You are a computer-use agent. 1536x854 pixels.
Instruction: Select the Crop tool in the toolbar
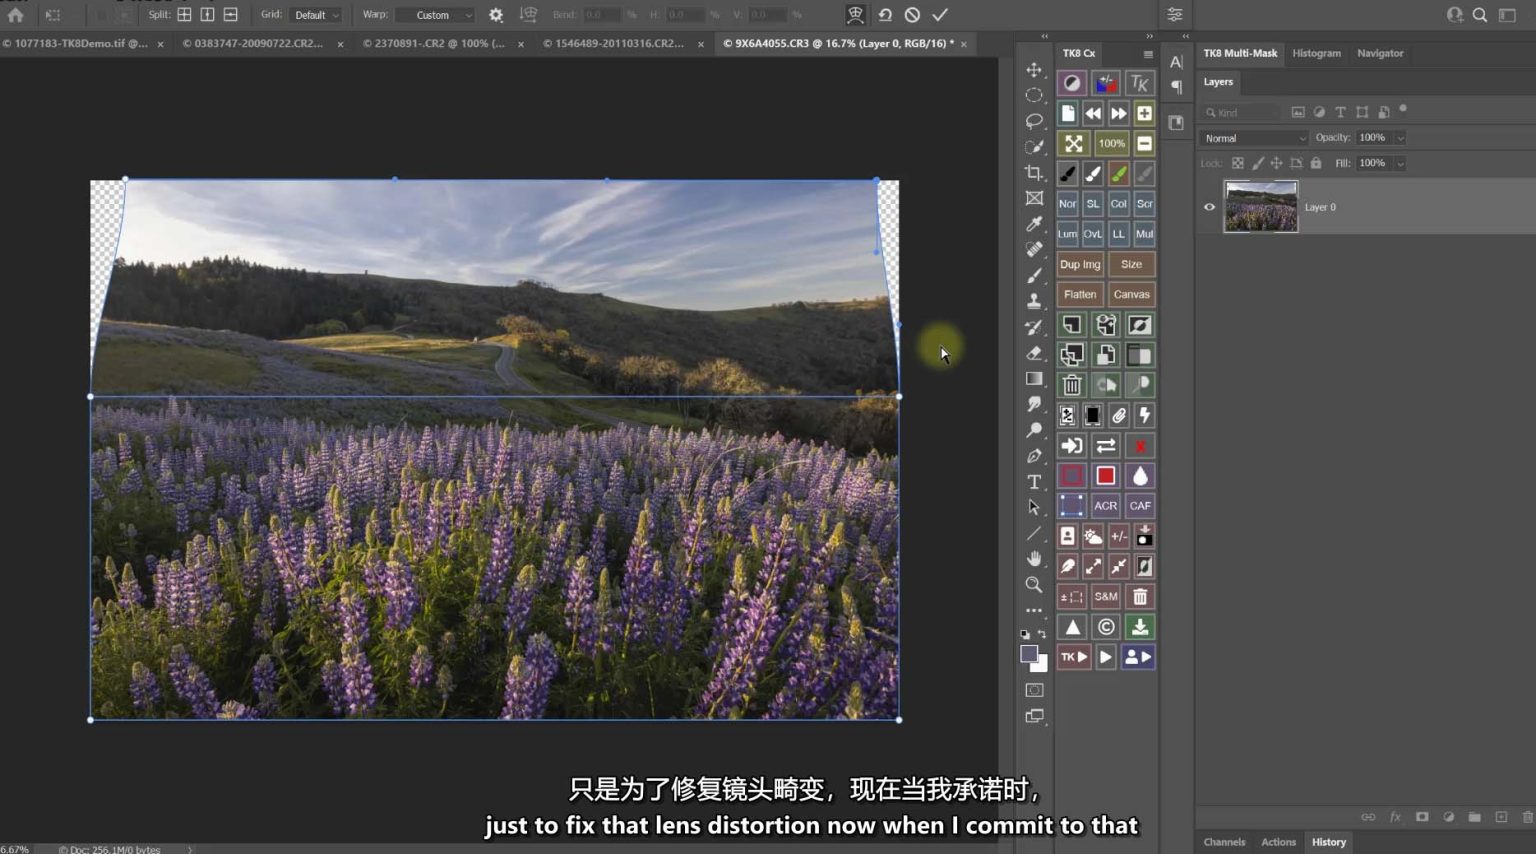point(1034,173)
